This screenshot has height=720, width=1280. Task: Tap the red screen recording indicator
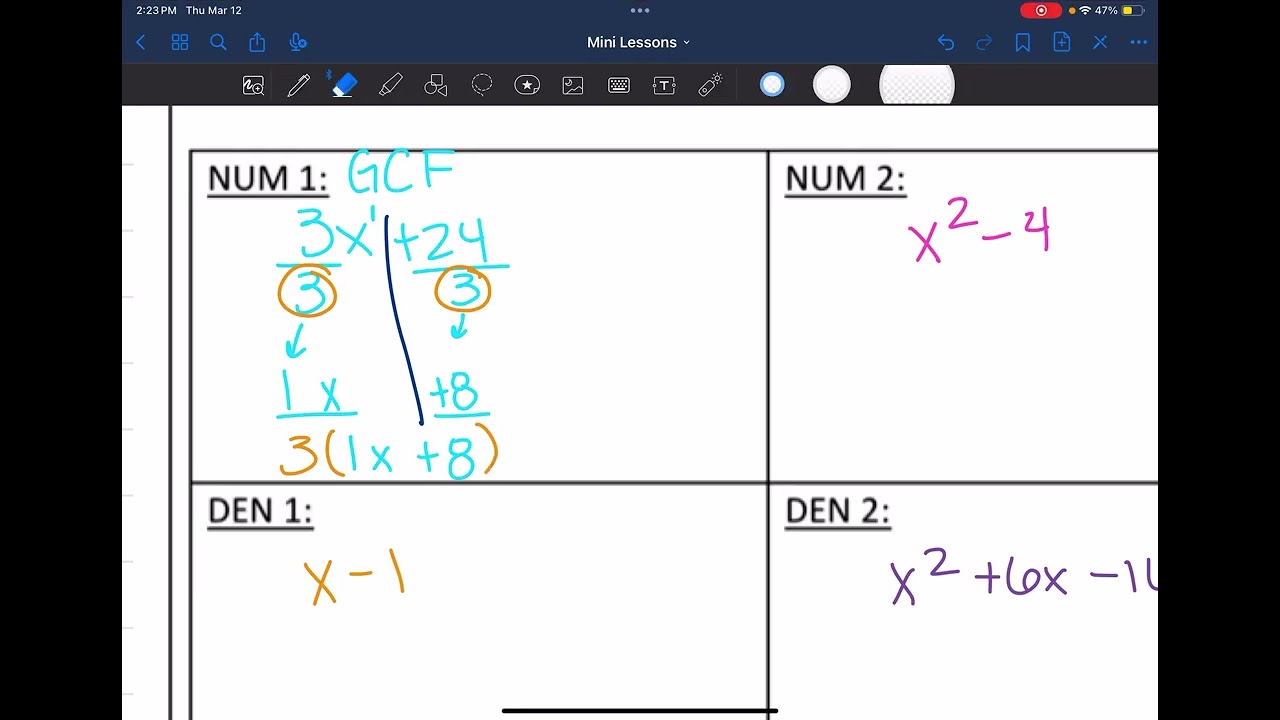pos(1041,10)
